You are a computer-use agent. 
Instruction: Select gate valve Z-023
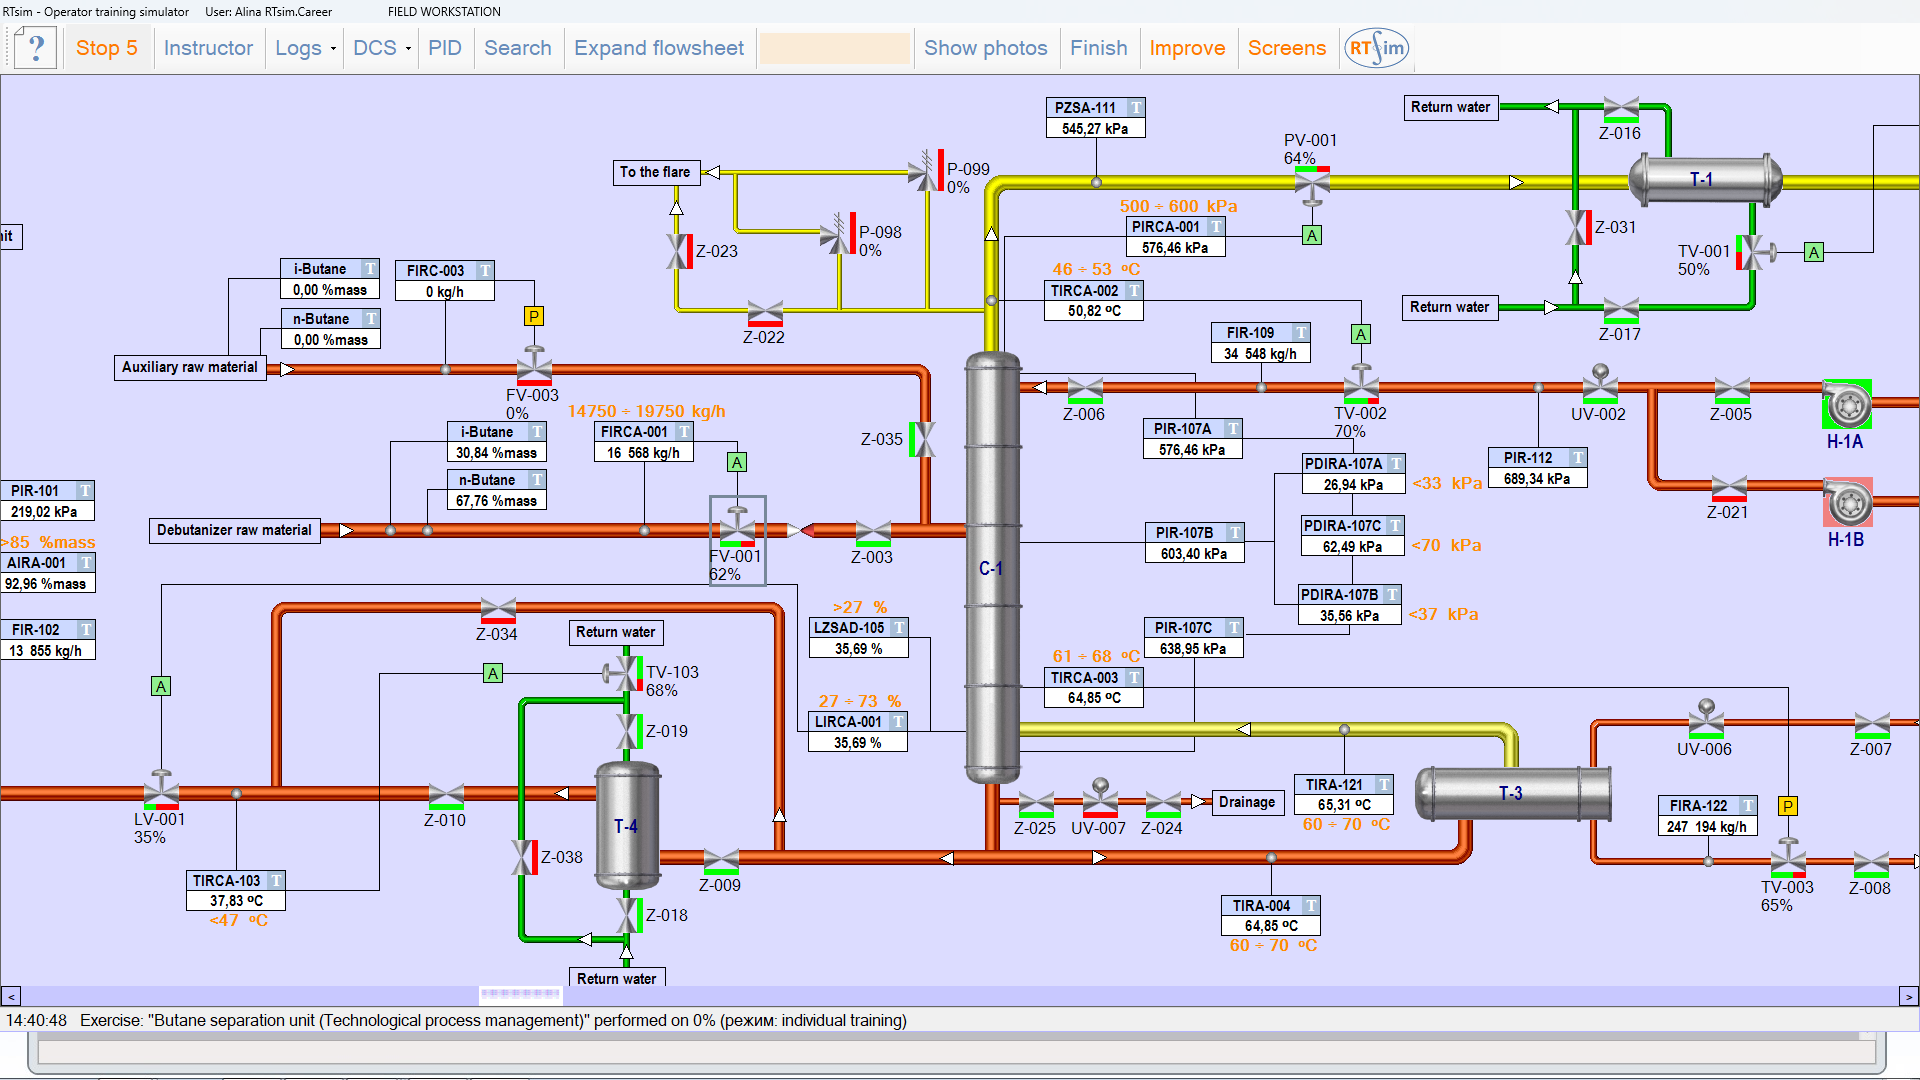(x=680, y=251)
